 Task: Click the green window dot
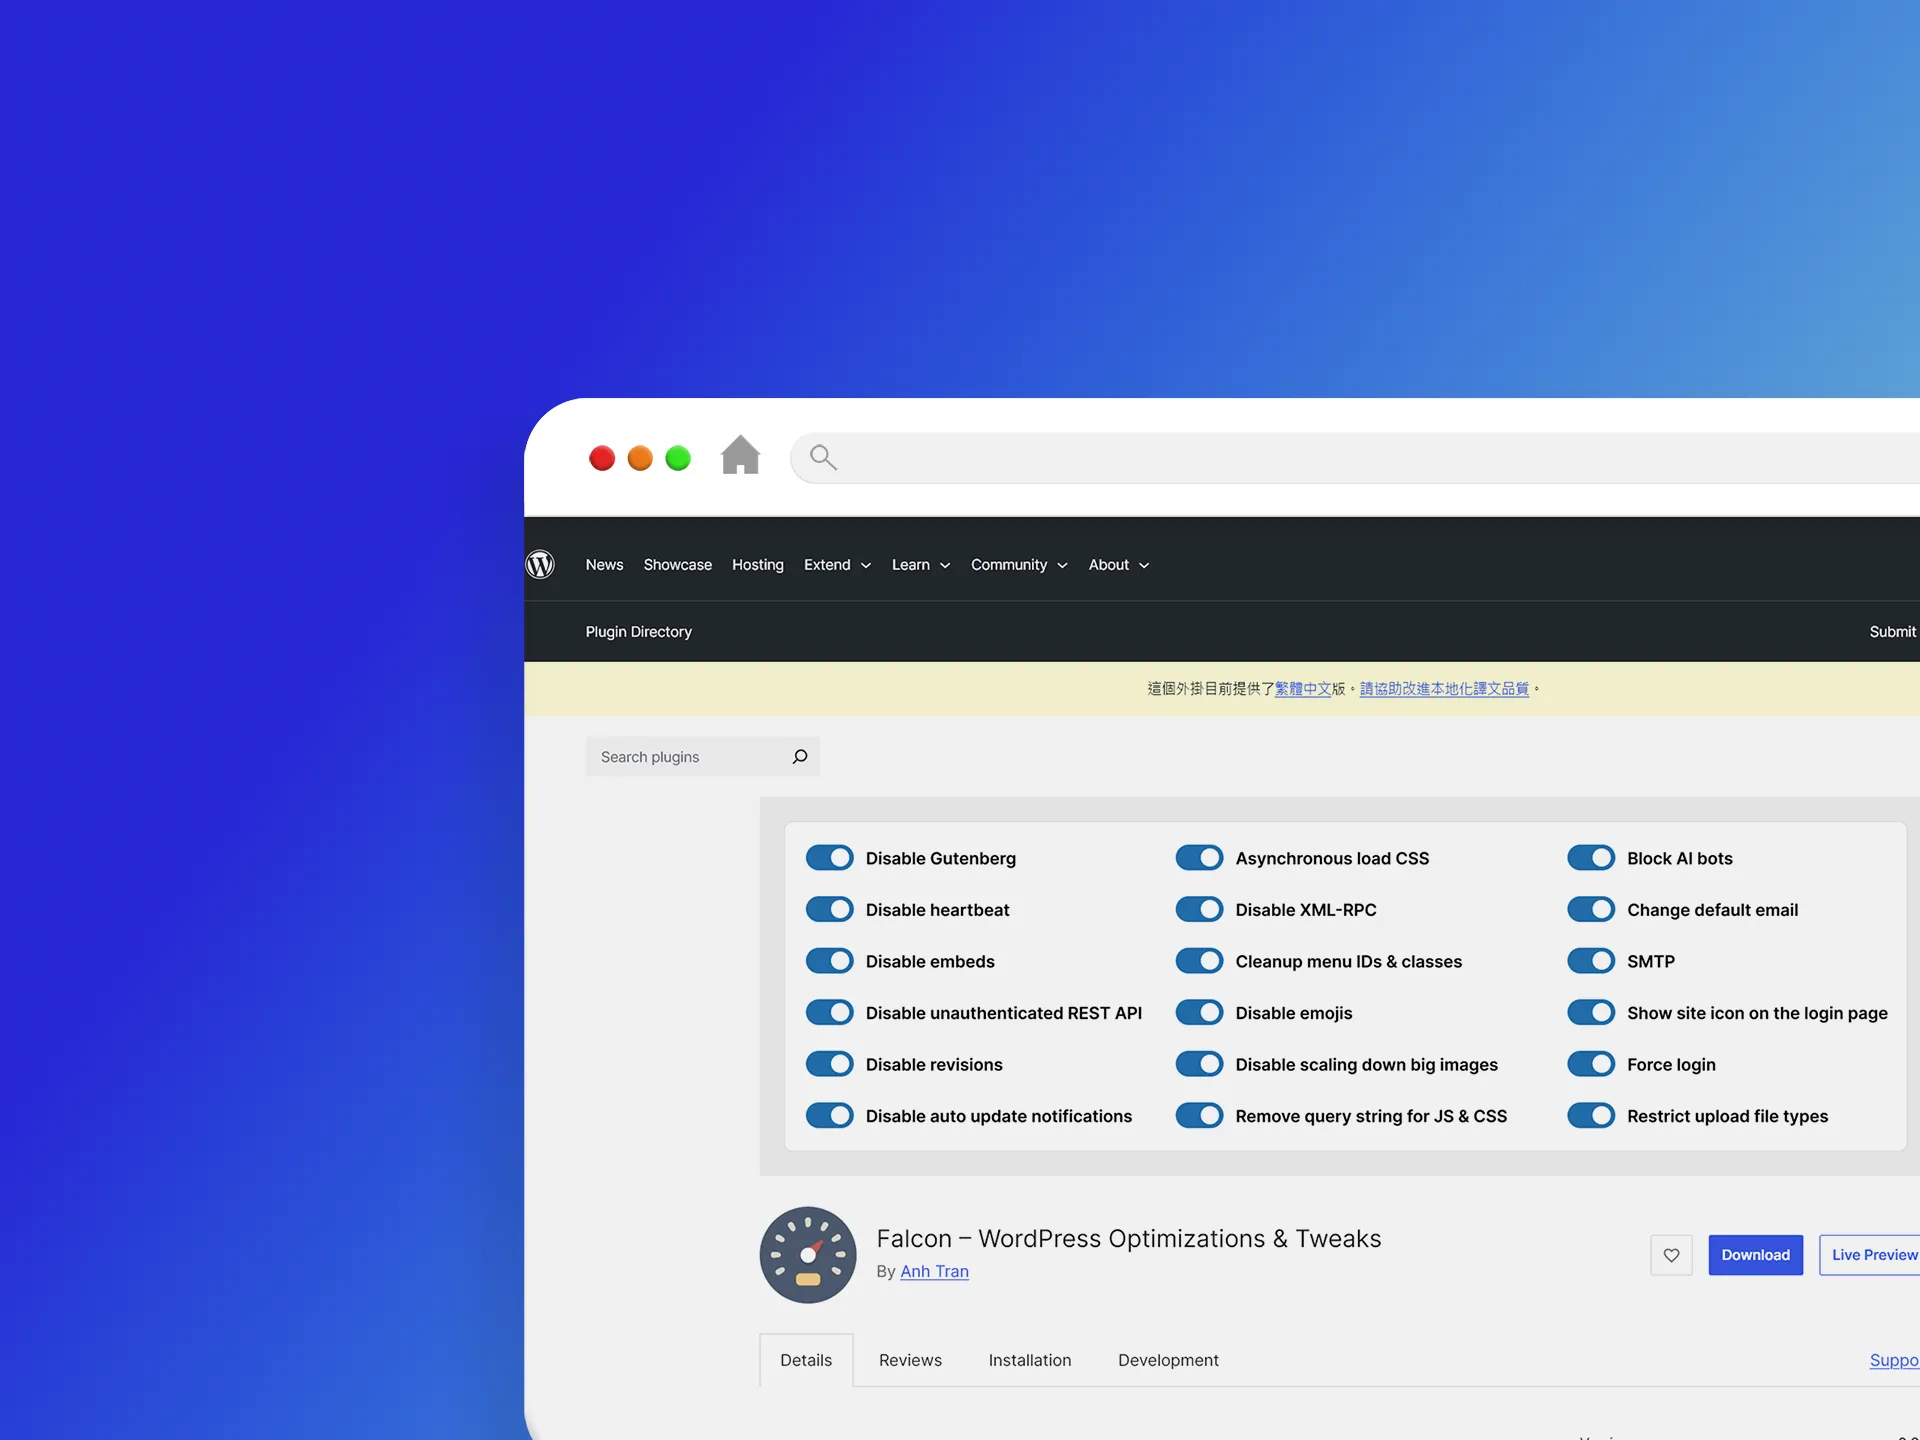[678, 458]
